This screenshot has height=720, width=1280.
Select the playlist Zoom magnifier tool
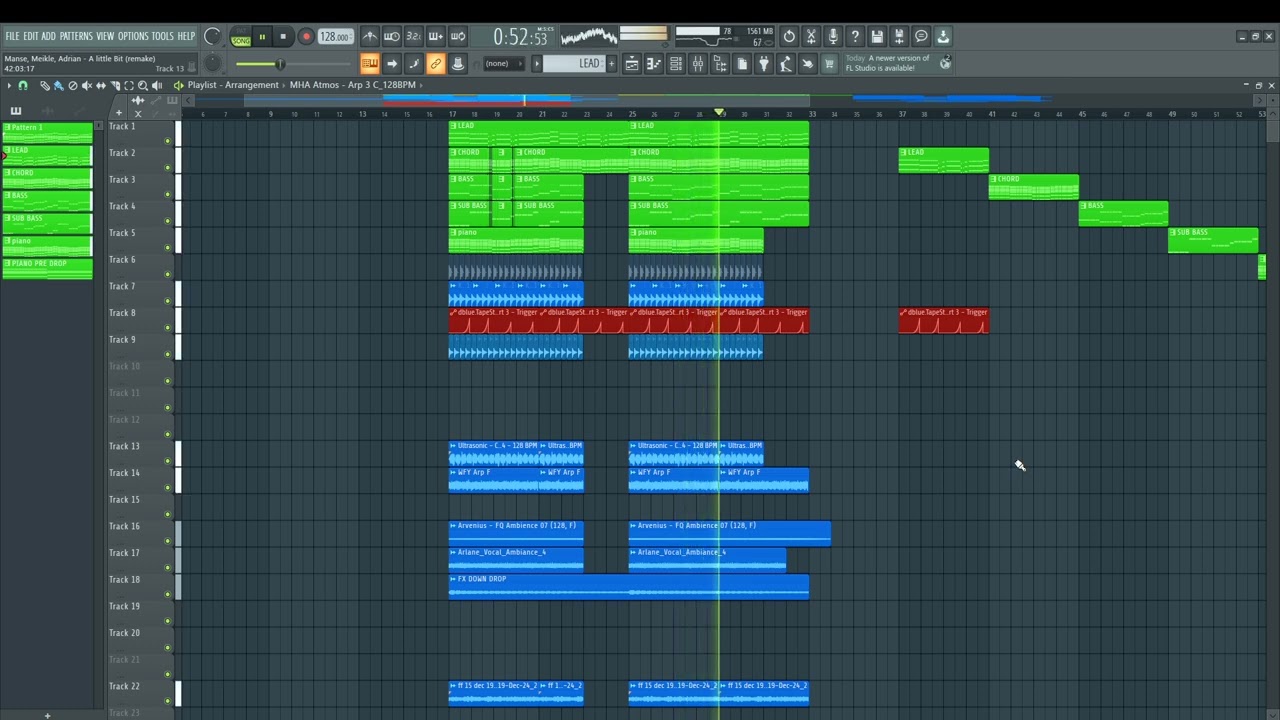[x=143, y=85]
